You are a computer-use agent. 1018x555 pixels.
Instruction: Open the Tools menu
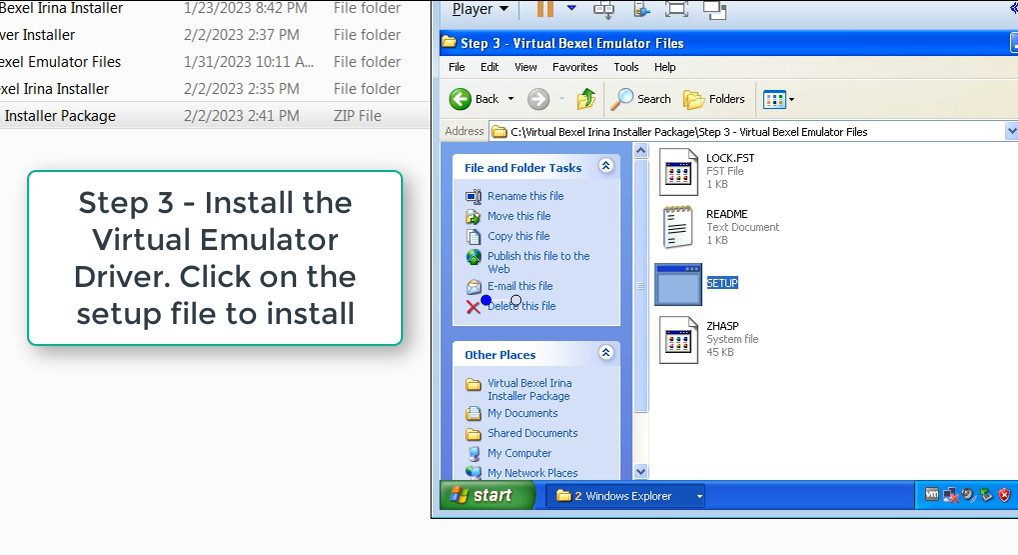(x=626, y=67)
